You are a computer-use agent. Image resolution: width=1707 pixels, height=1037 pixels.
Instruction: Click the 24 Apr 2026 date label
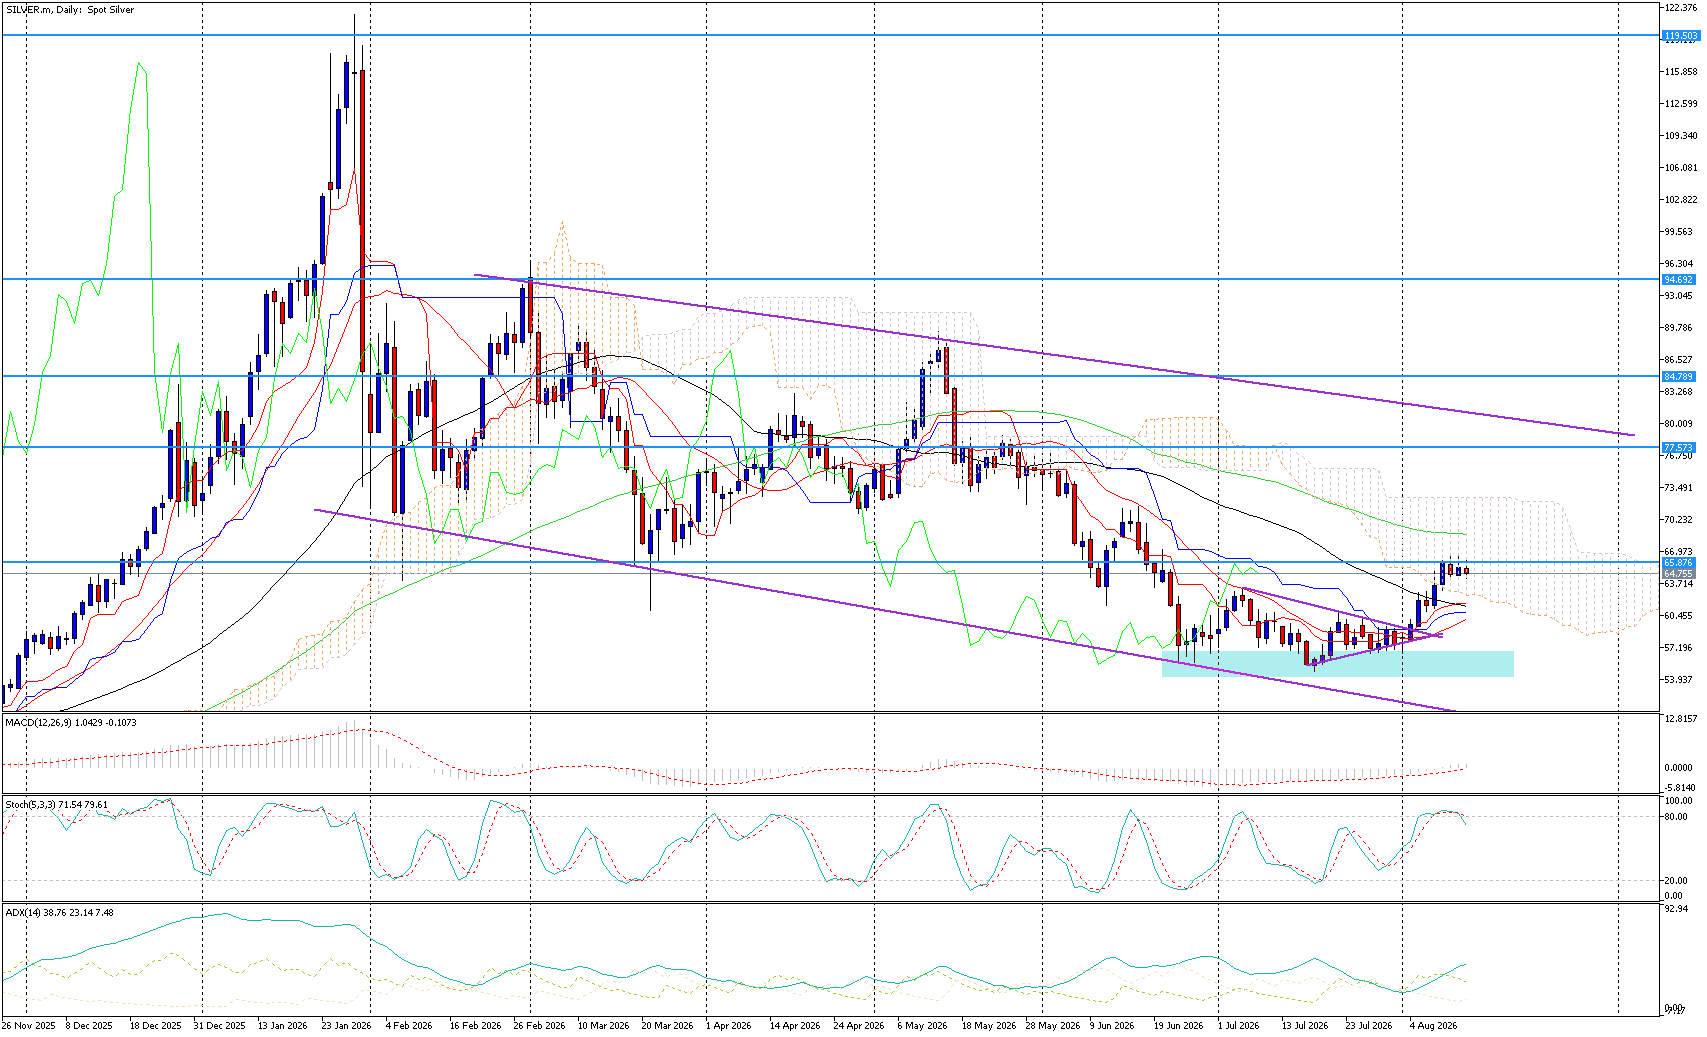click(859, 1026)
